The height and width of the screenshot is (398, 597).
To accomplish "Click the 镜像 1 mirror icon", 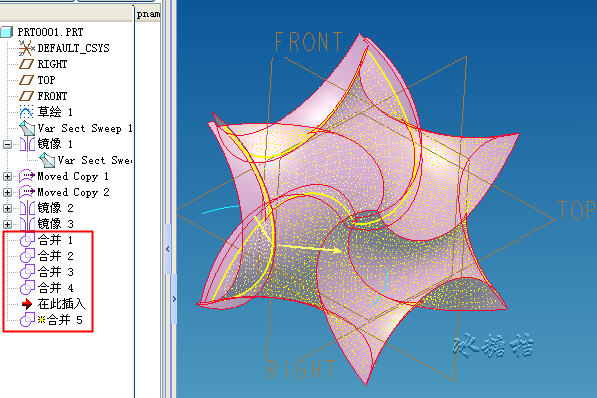I will point(27,144).
